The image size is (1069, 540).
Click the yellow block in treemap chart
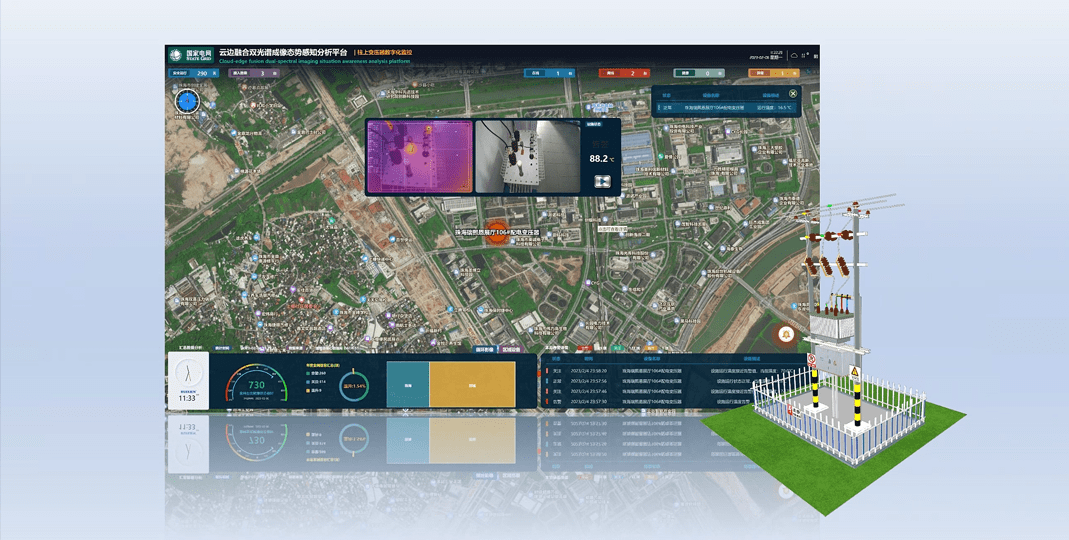click(472, 384)
